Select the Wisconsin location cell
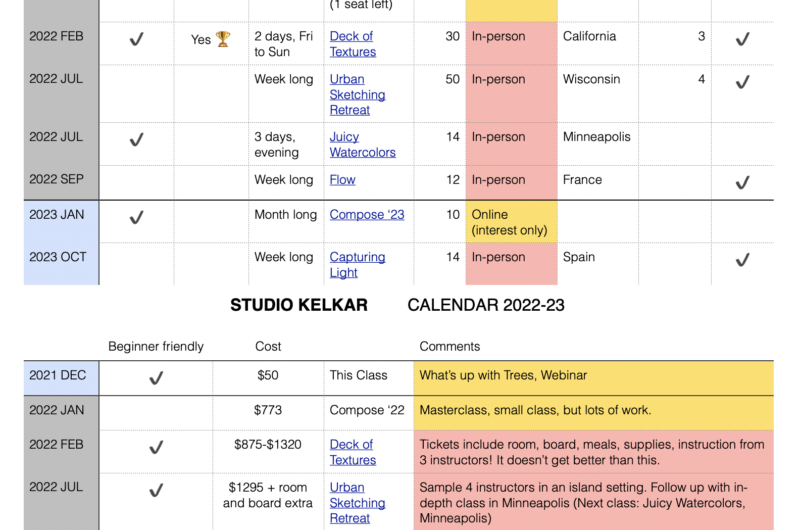Screen dimensions: 800x530 [598, 94]
